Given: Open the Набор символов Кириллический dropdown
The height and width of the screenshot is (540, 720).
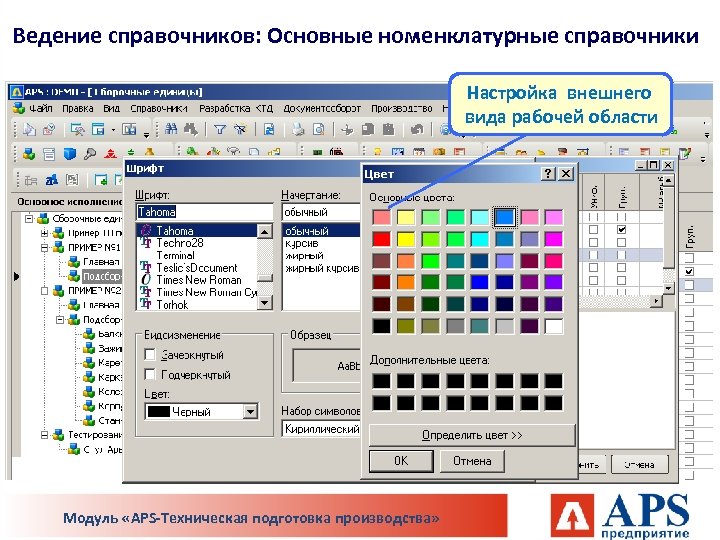Looking at the screenshot, I should point(321,429).
